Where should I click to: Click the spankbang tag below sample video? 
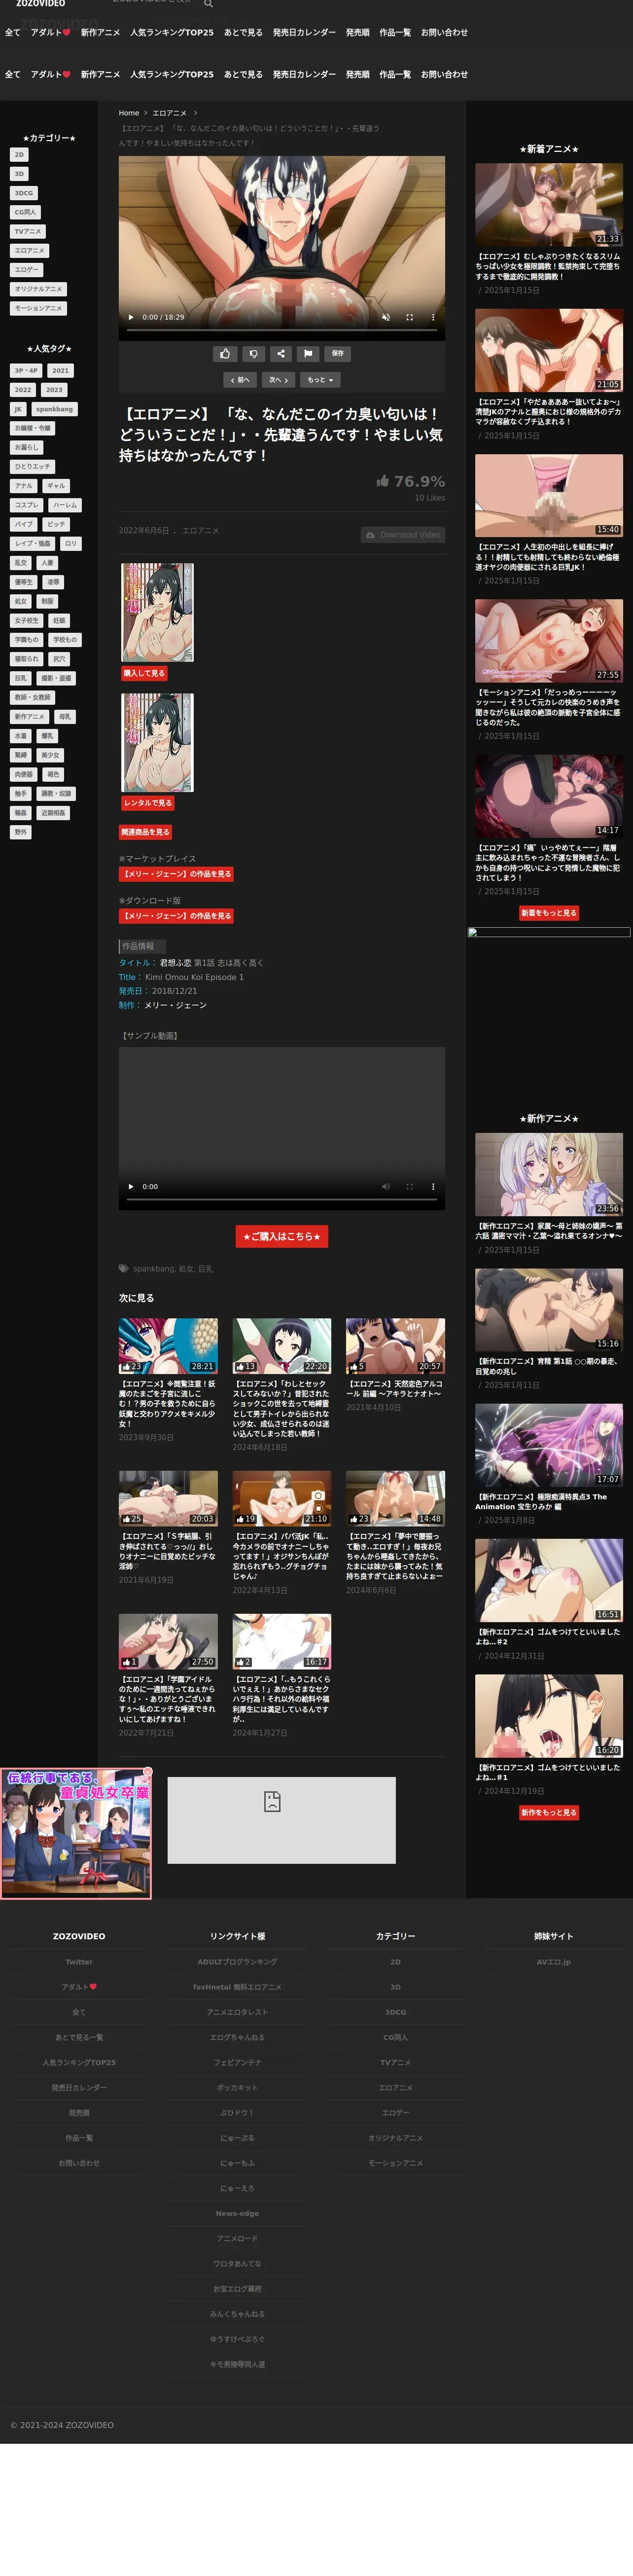153,1269
